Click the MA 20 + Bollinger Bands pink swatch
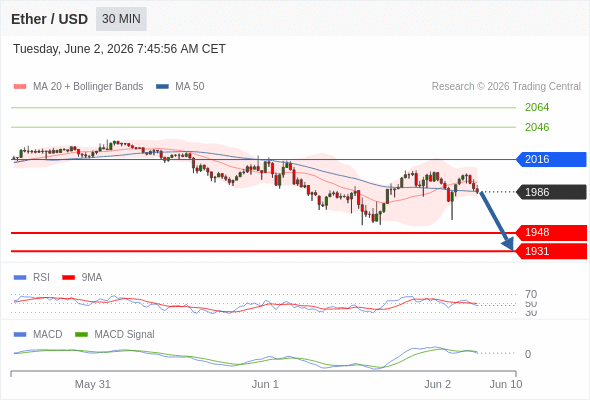This screenshot has width=590, height=400. (x=20, y=87)
